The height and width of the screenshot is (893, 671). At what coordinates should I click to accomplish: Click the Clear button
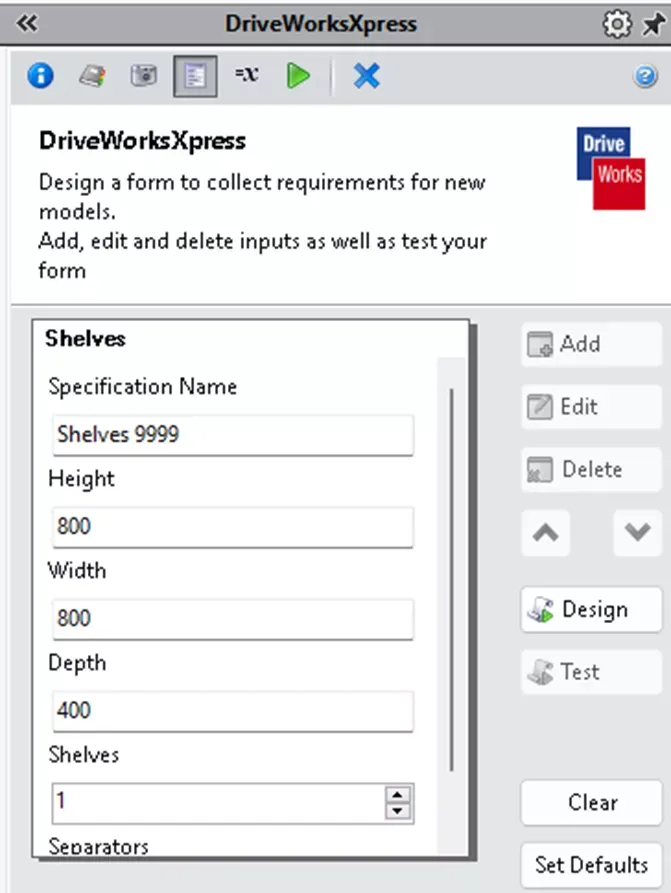click(x=591, y=802)
